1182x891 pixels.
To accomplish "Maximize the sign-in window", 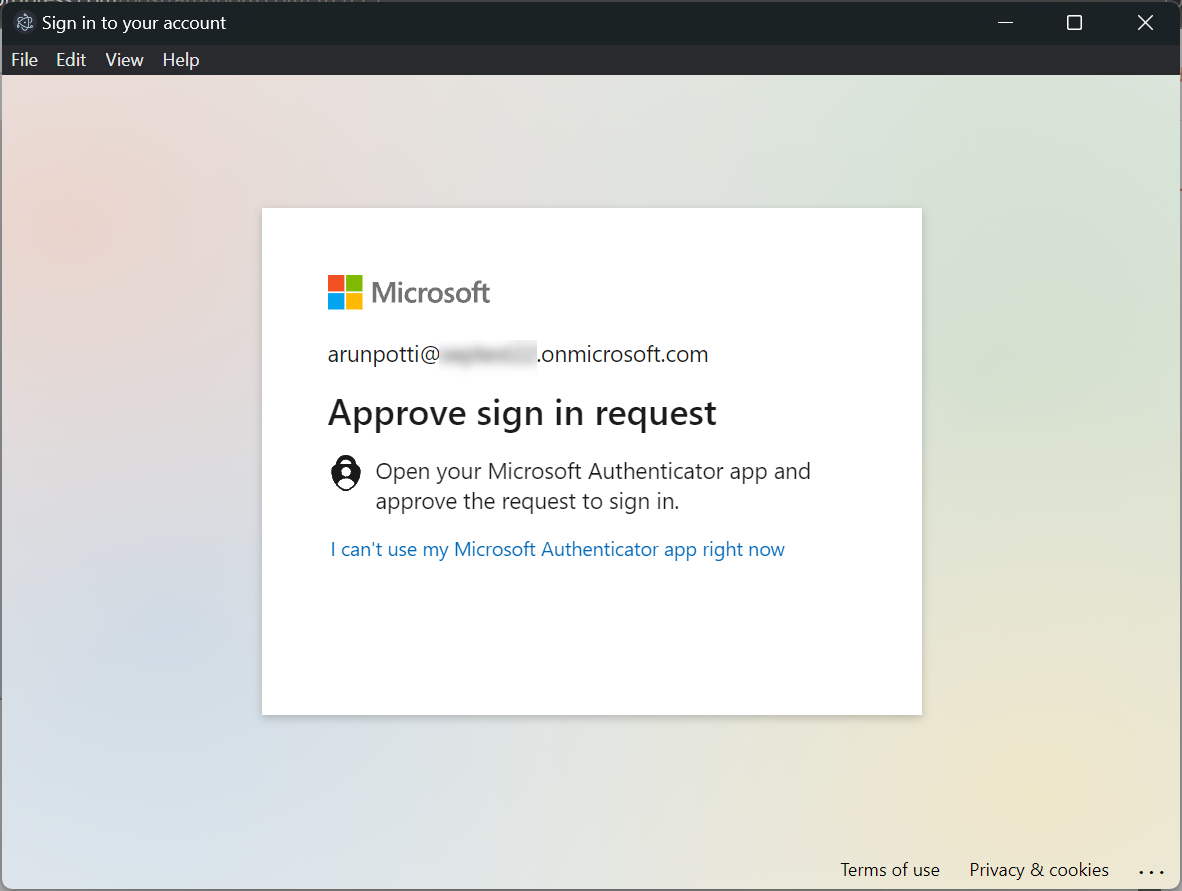I will click(1074, 23).
